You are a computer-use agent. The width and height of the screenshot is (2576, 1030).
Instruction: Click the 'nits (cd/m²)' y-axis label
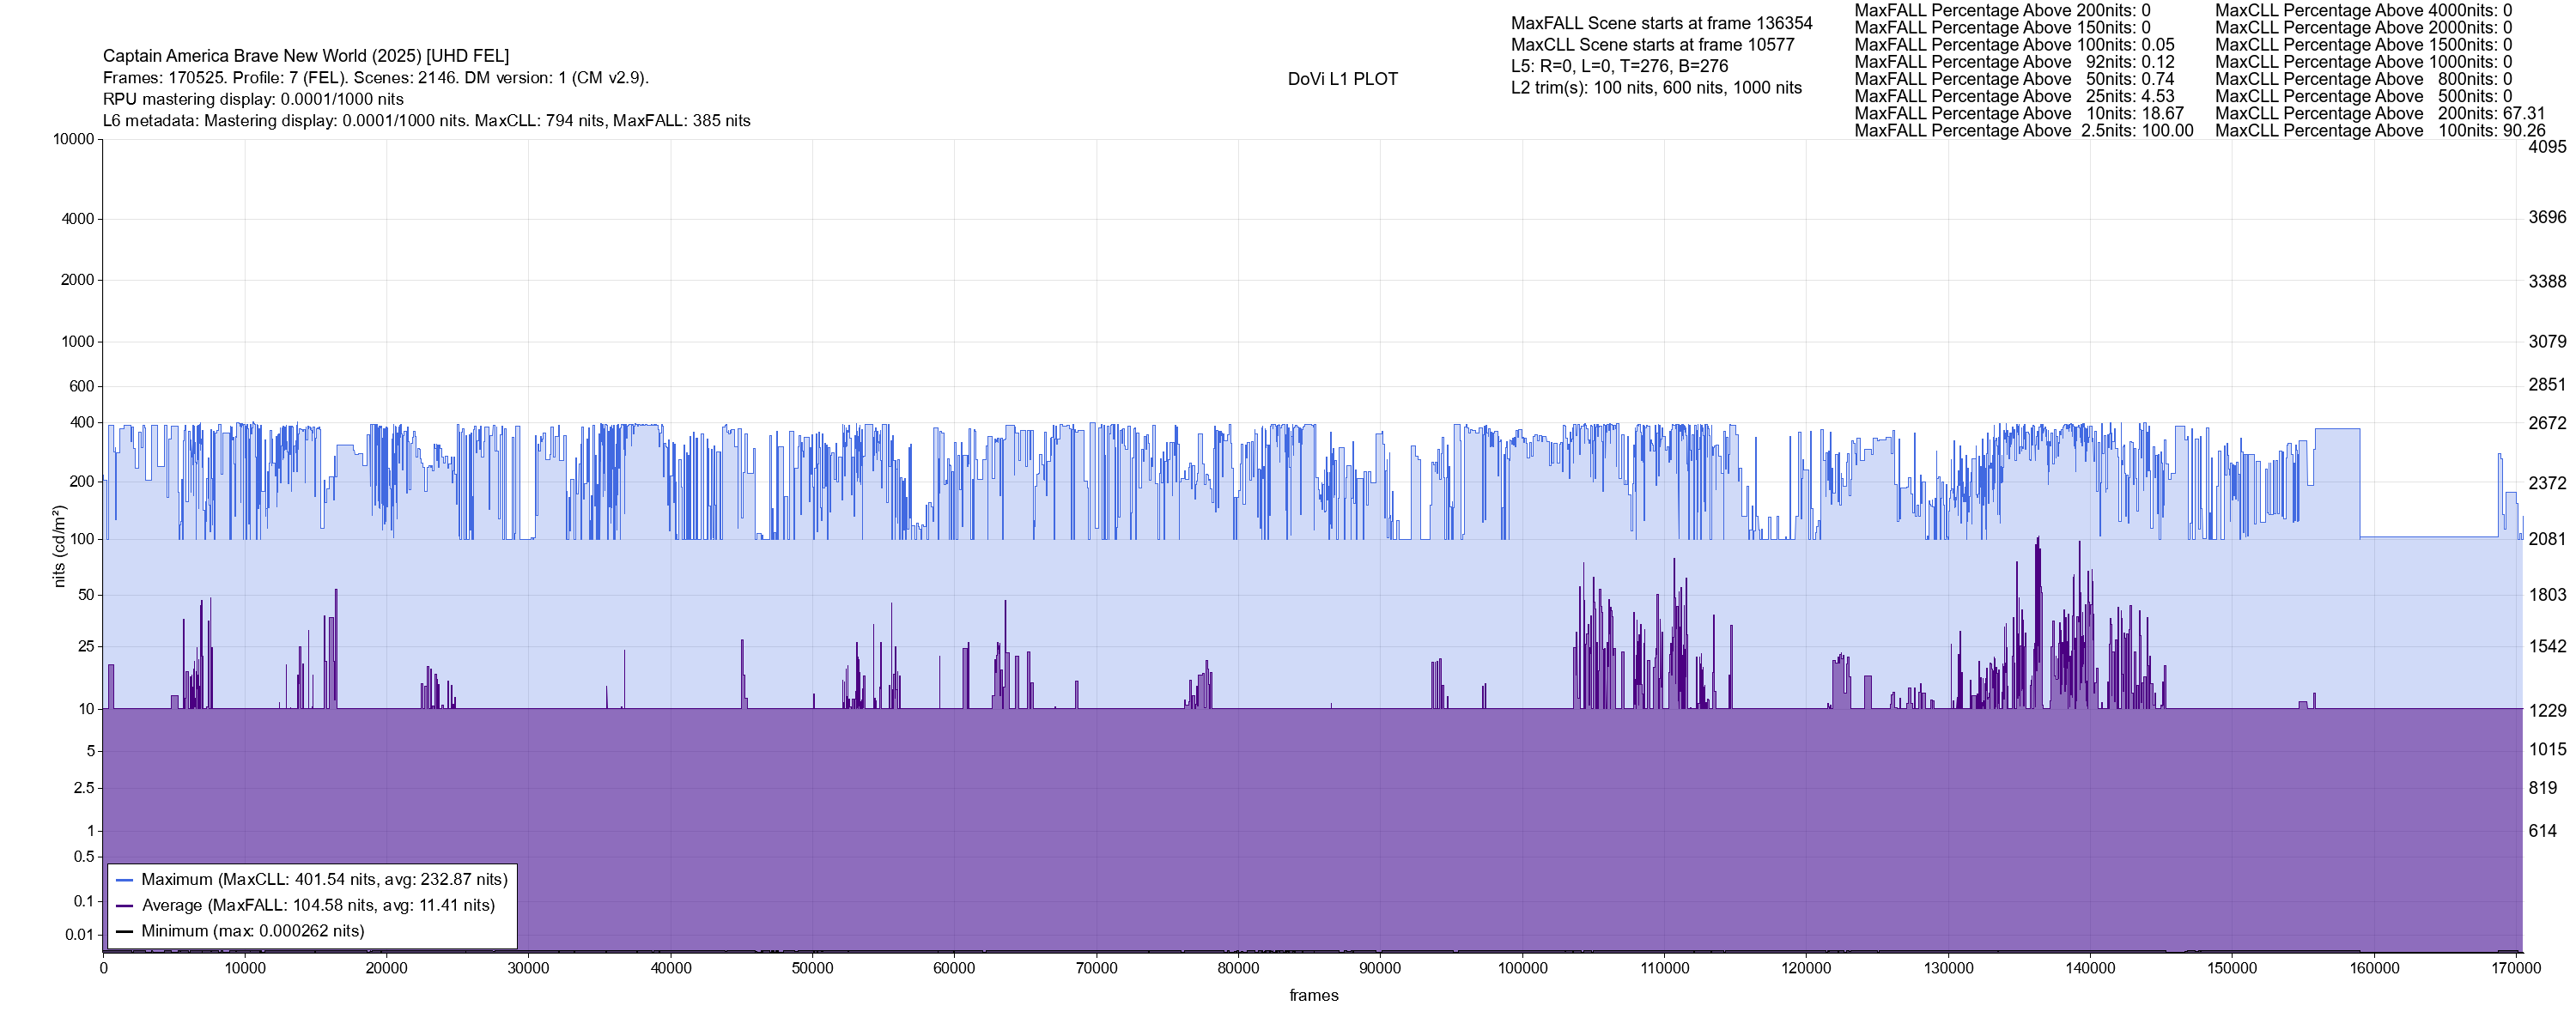(59, 546)
